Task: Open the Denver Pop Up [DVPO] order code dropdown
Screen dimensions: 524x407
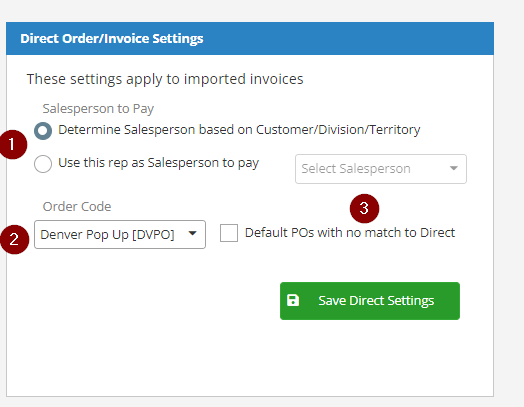Action: (120, 235)
